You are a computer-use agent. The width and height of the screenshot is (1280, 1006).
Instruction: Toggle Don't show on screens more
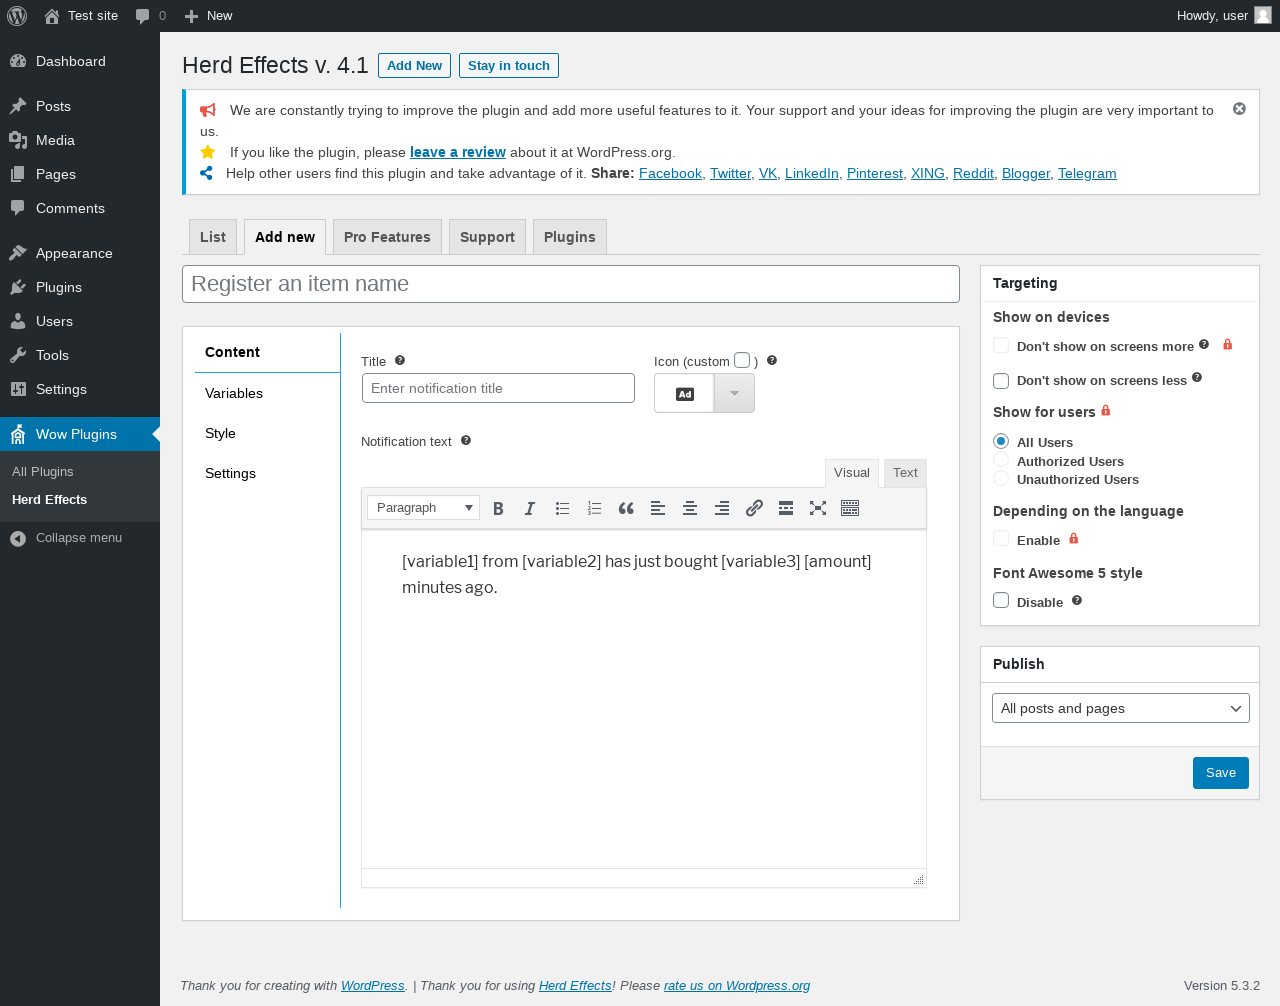click(1001, 345)
